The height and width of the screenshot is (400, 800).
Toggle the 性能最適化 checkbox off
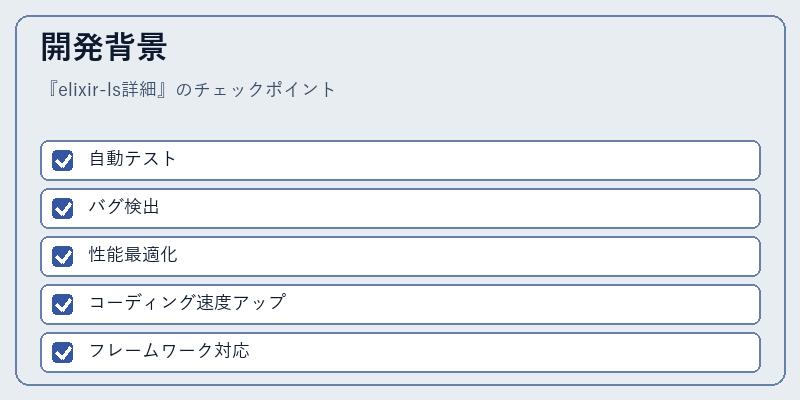pyautogui.click(x=62, y=256)
